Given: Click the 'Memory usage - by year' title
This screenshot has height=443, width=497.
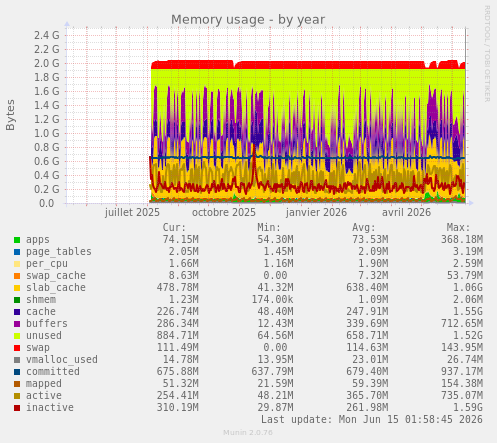Looking at the screenshot, I should (248, 20).
